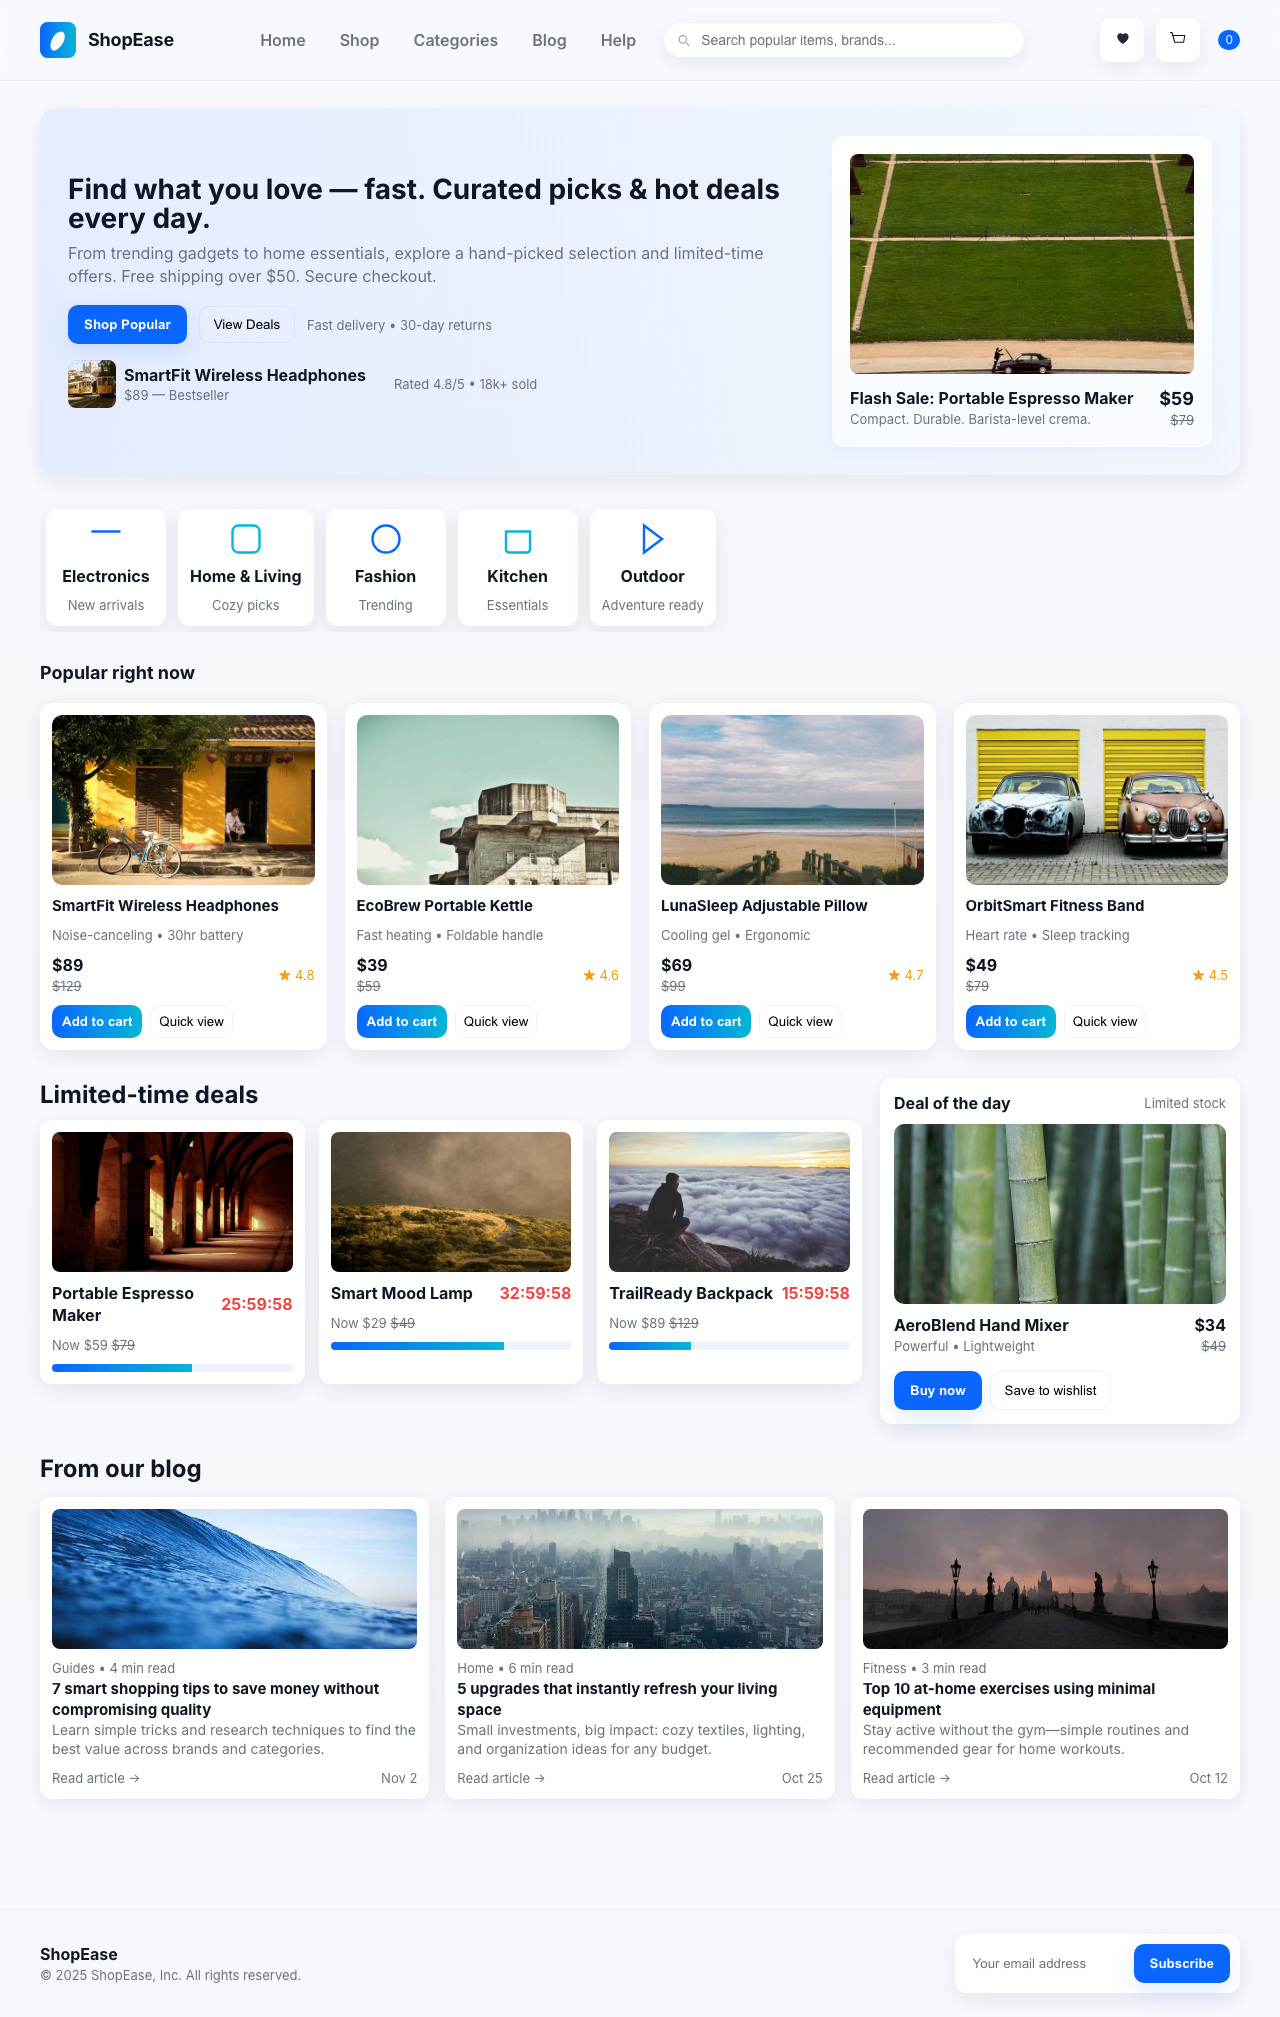Add EcoBrew Portable Kettle to cart
Image resolution: width=1280 pixels, height=2017 pixels.
[402, 1021]
